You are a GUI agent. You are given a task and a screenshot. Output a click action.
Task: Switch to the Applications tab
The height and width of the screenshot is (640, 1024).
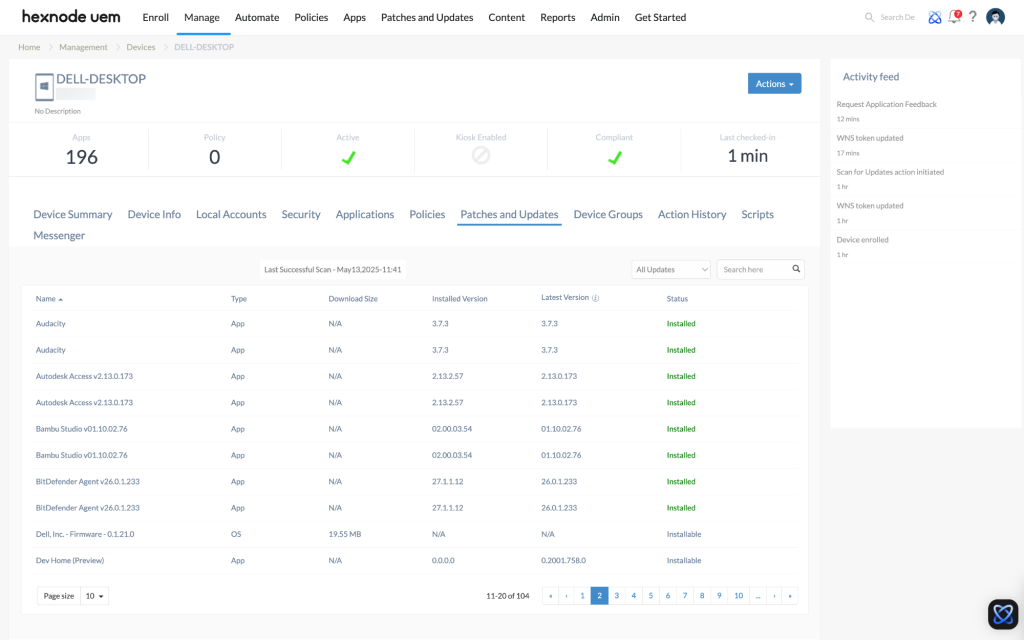[365, 214]
